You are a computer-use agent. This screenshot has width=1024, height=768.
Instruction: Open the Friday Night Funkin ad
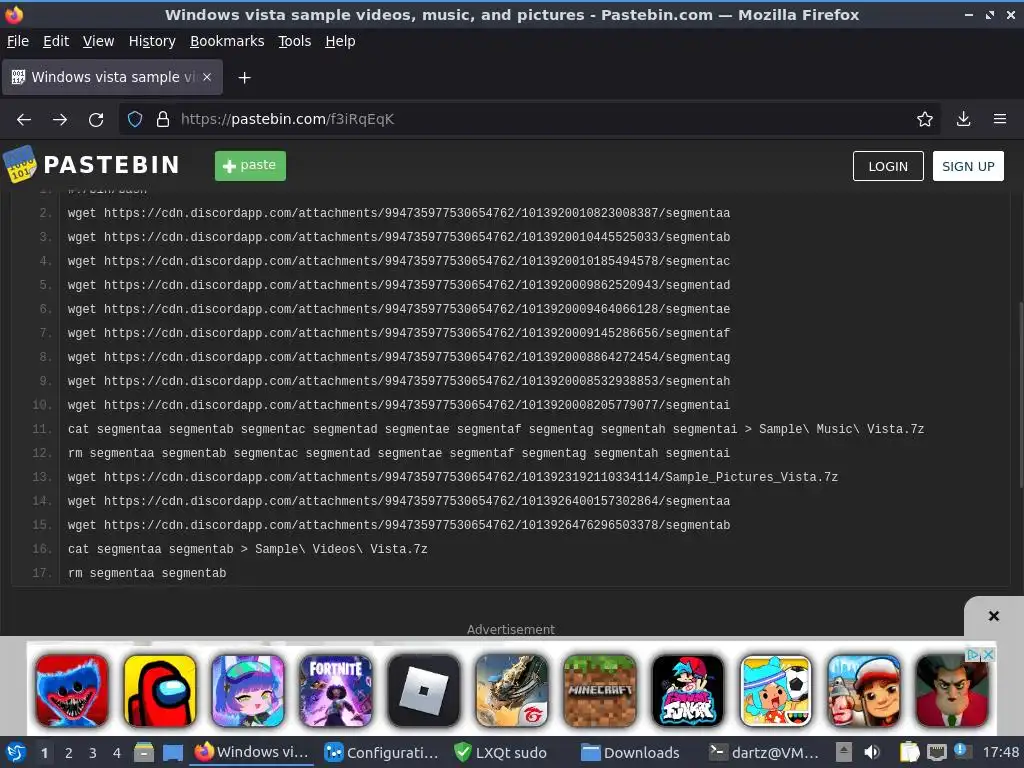(688, 691)
